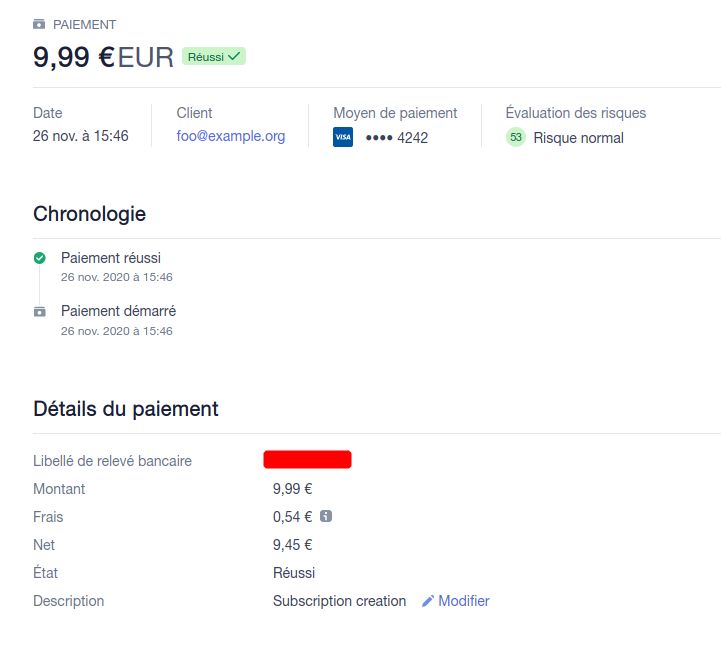Click the 9,45 € net value

pos(292,545)
